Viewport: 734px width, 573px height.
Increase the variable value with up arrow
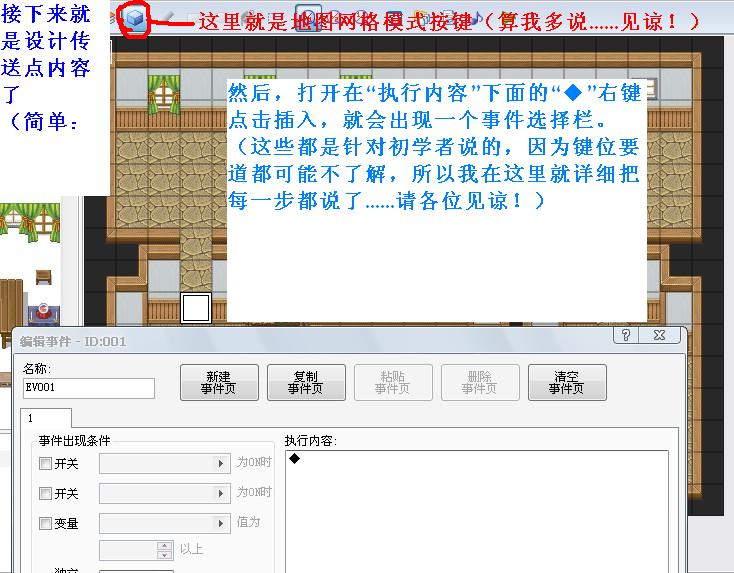point(164,545)
